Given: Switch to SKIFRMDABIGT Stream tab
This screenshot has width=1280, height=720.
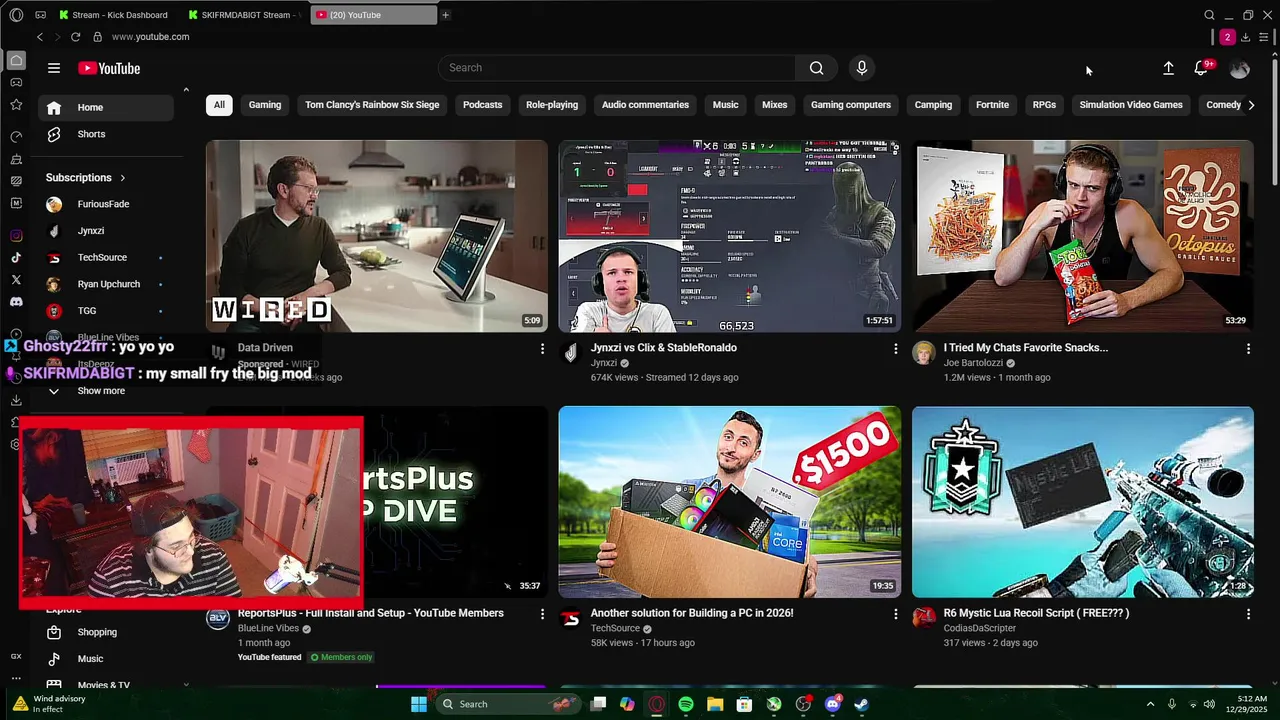Looking at the screenshot, I should (245, 15).
